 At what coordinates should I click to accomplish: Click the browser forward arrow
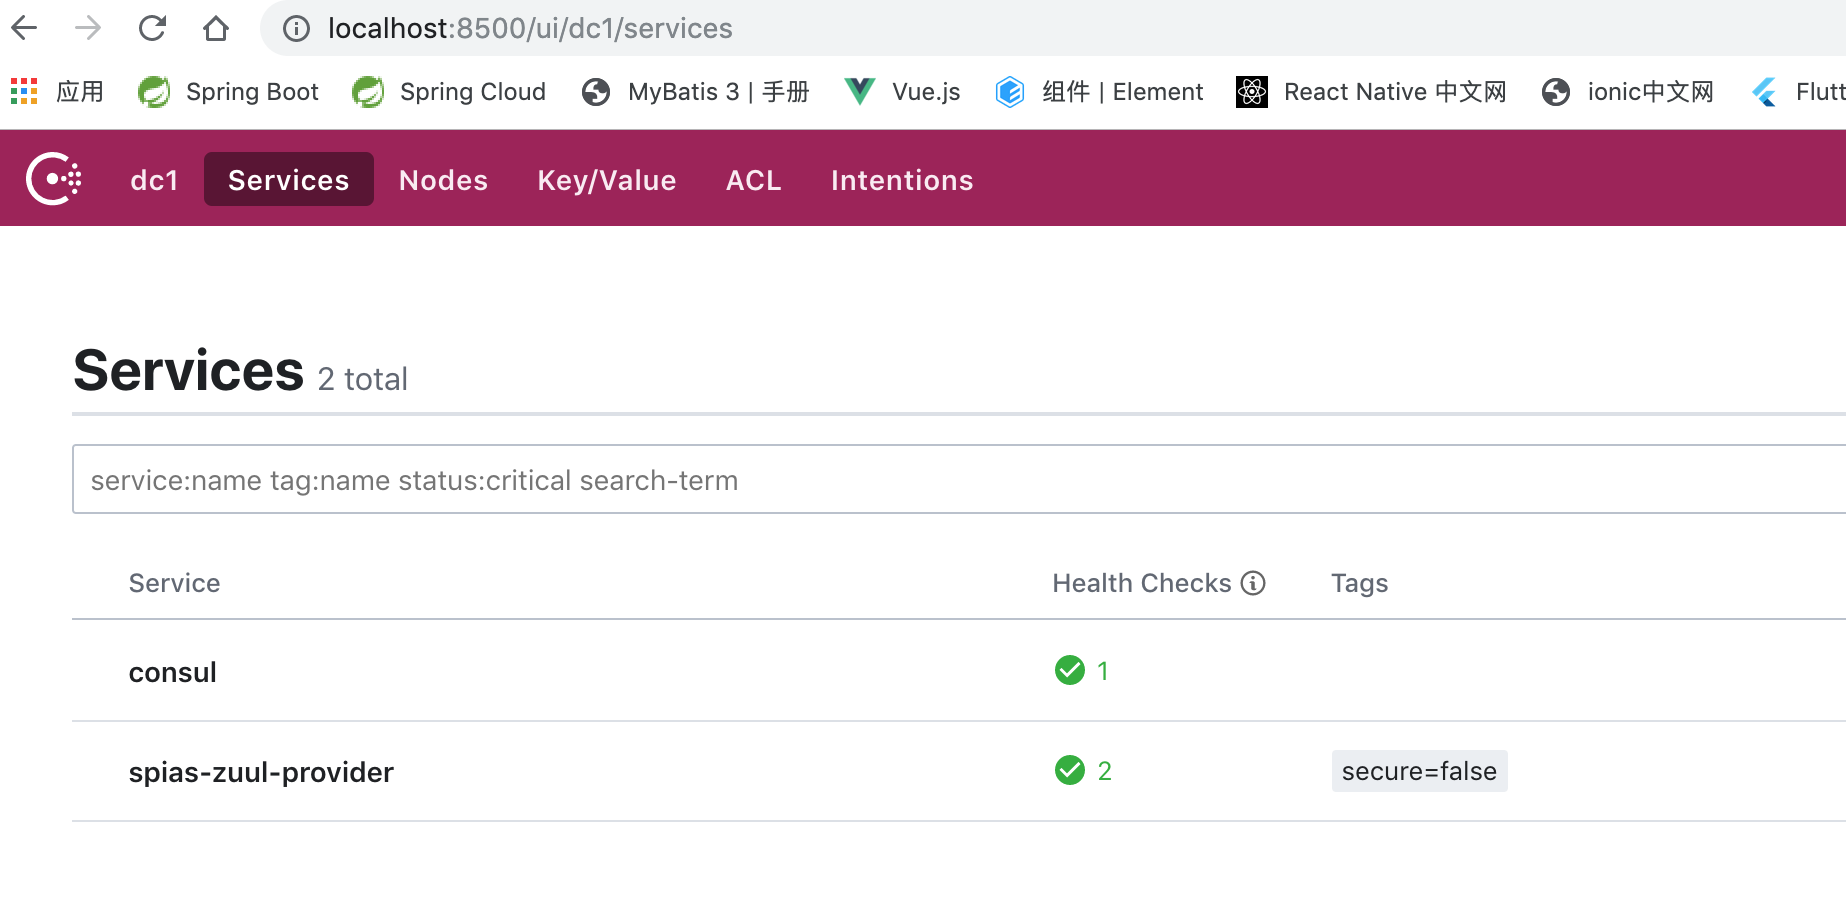(88, 28)
